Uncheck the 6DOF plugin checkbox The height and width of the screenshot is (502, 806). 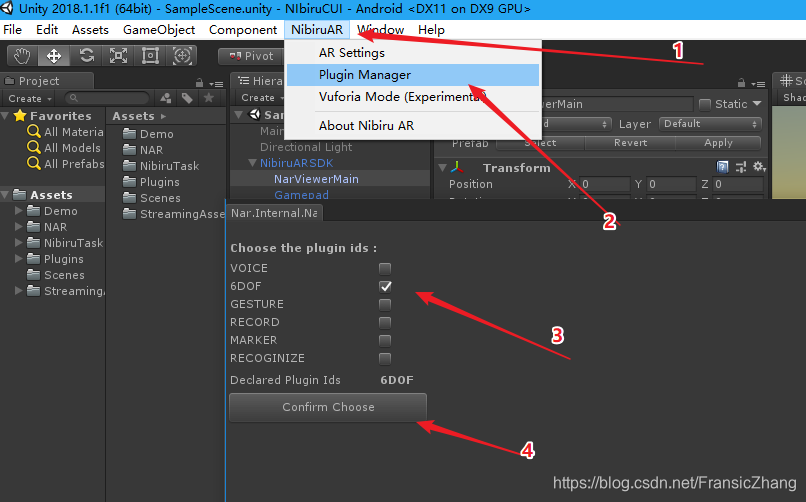click(384, 286)
